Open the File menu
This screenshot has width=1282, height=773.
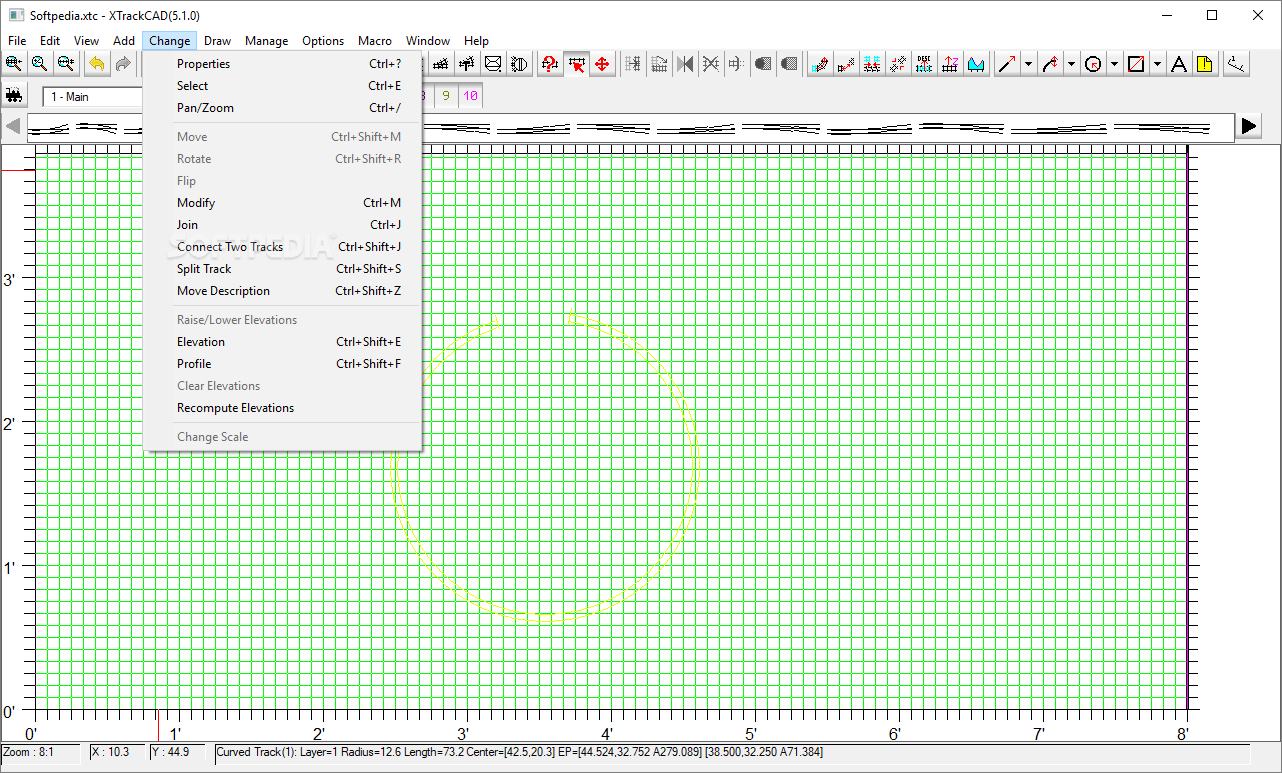(x=17, y=41)
